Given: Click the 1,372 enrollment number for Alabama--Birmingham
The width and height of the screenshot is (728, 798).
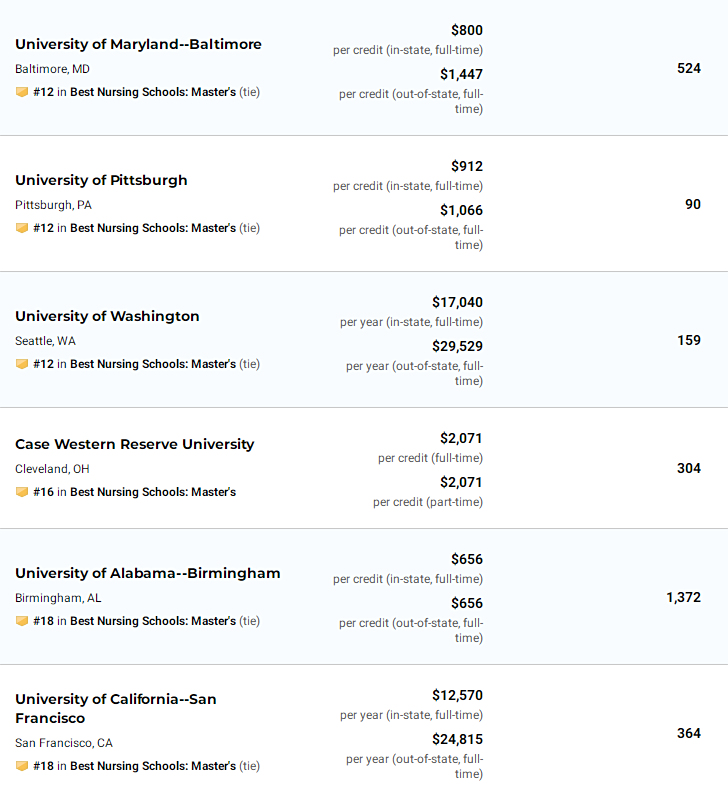Looking at the screenshot, I should tap(683, 597).
